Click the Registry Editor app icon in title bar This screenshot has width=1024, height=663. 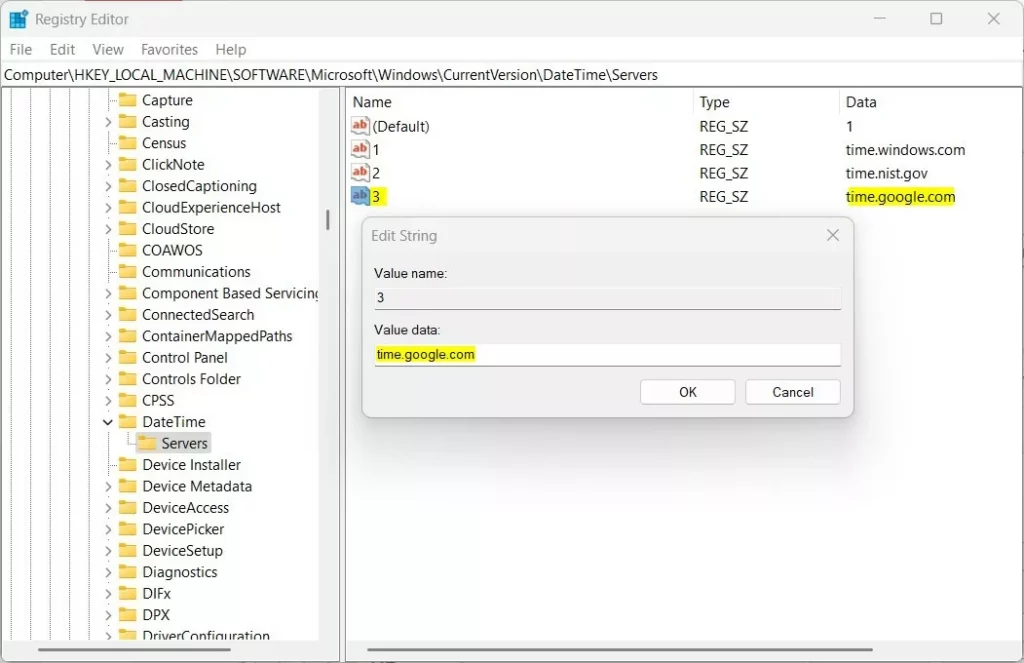point(18,20)
